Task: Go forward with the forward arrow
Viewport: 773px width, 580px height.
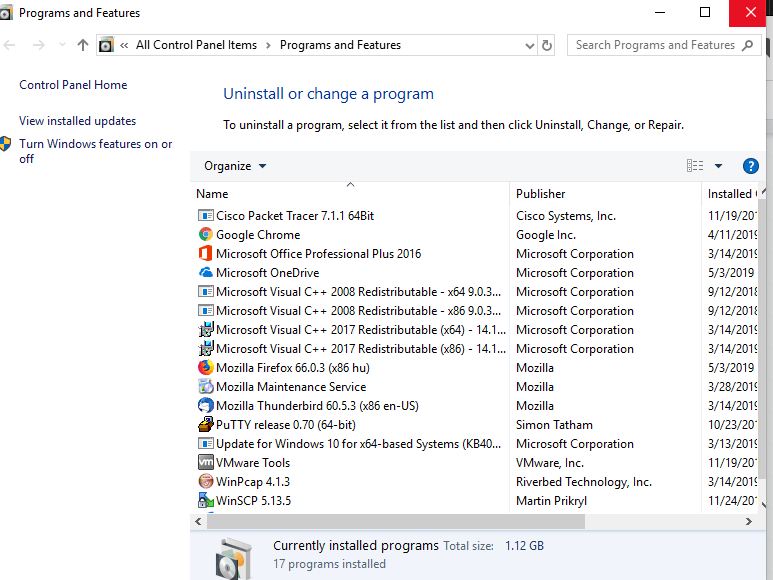Action: coord(38,45)
